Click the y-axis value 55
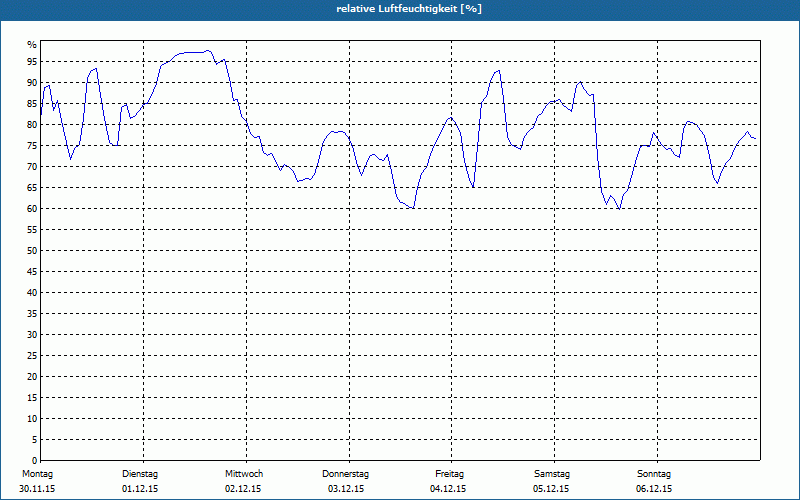 click(x=32, y=230)
